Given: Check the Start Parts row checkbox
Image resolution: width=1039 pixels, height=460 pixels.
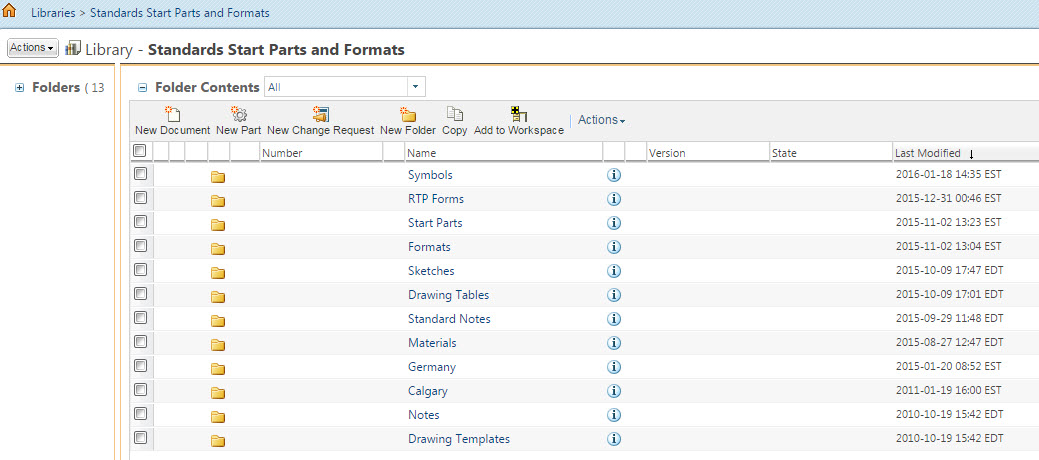Looking at the screenshot, I should coord(140,221).
